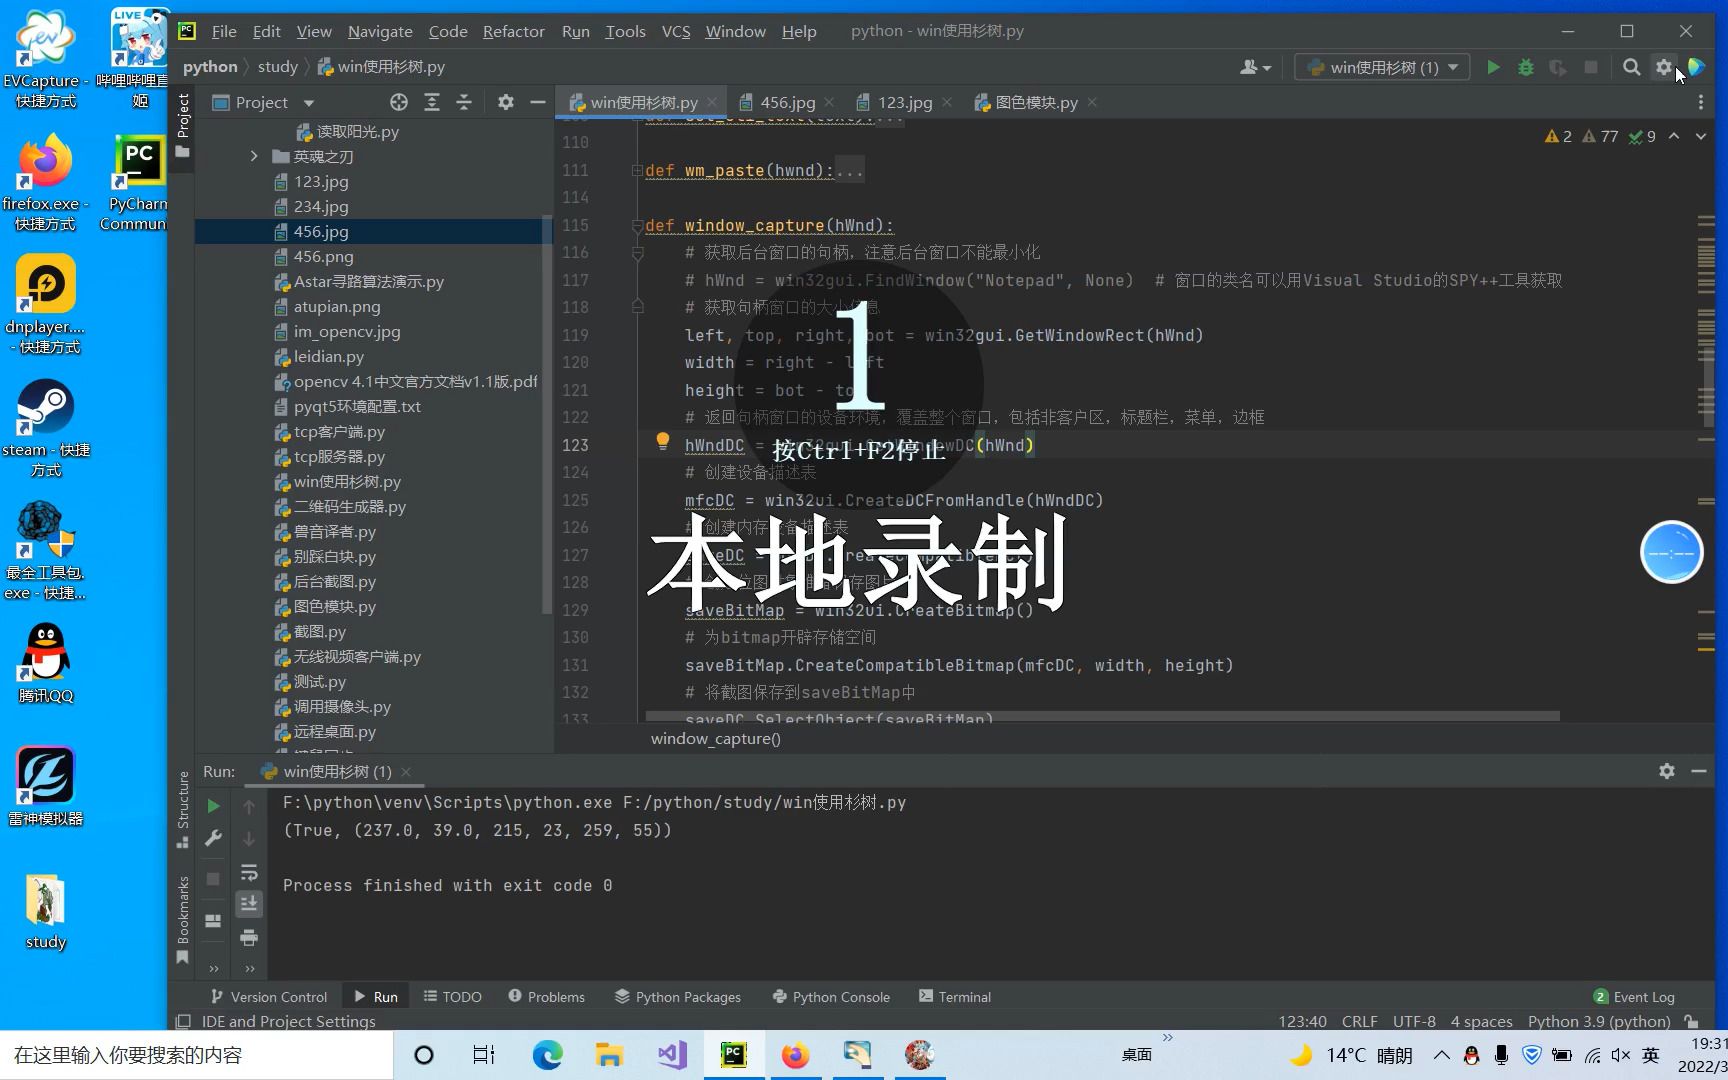Collapse all nodes in the Project panel
1728x1080 pixels.
tap(465, 102)
